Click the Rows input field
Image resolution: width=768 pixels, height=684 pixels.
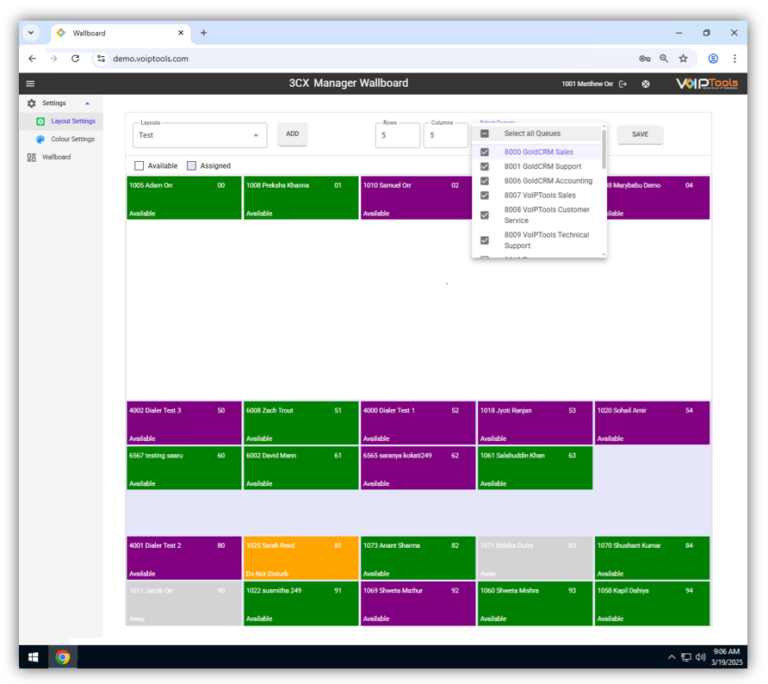398,135
